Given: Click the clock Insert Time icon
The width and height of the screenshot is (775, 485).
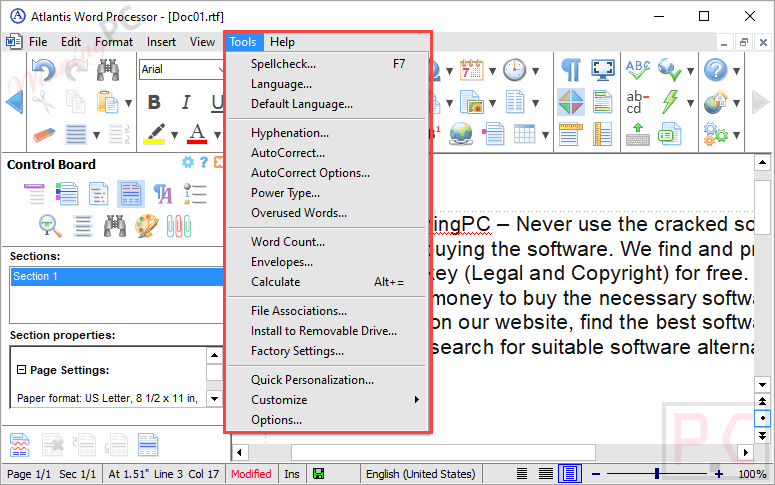Looking at the screenshot, I should point(515,70).
